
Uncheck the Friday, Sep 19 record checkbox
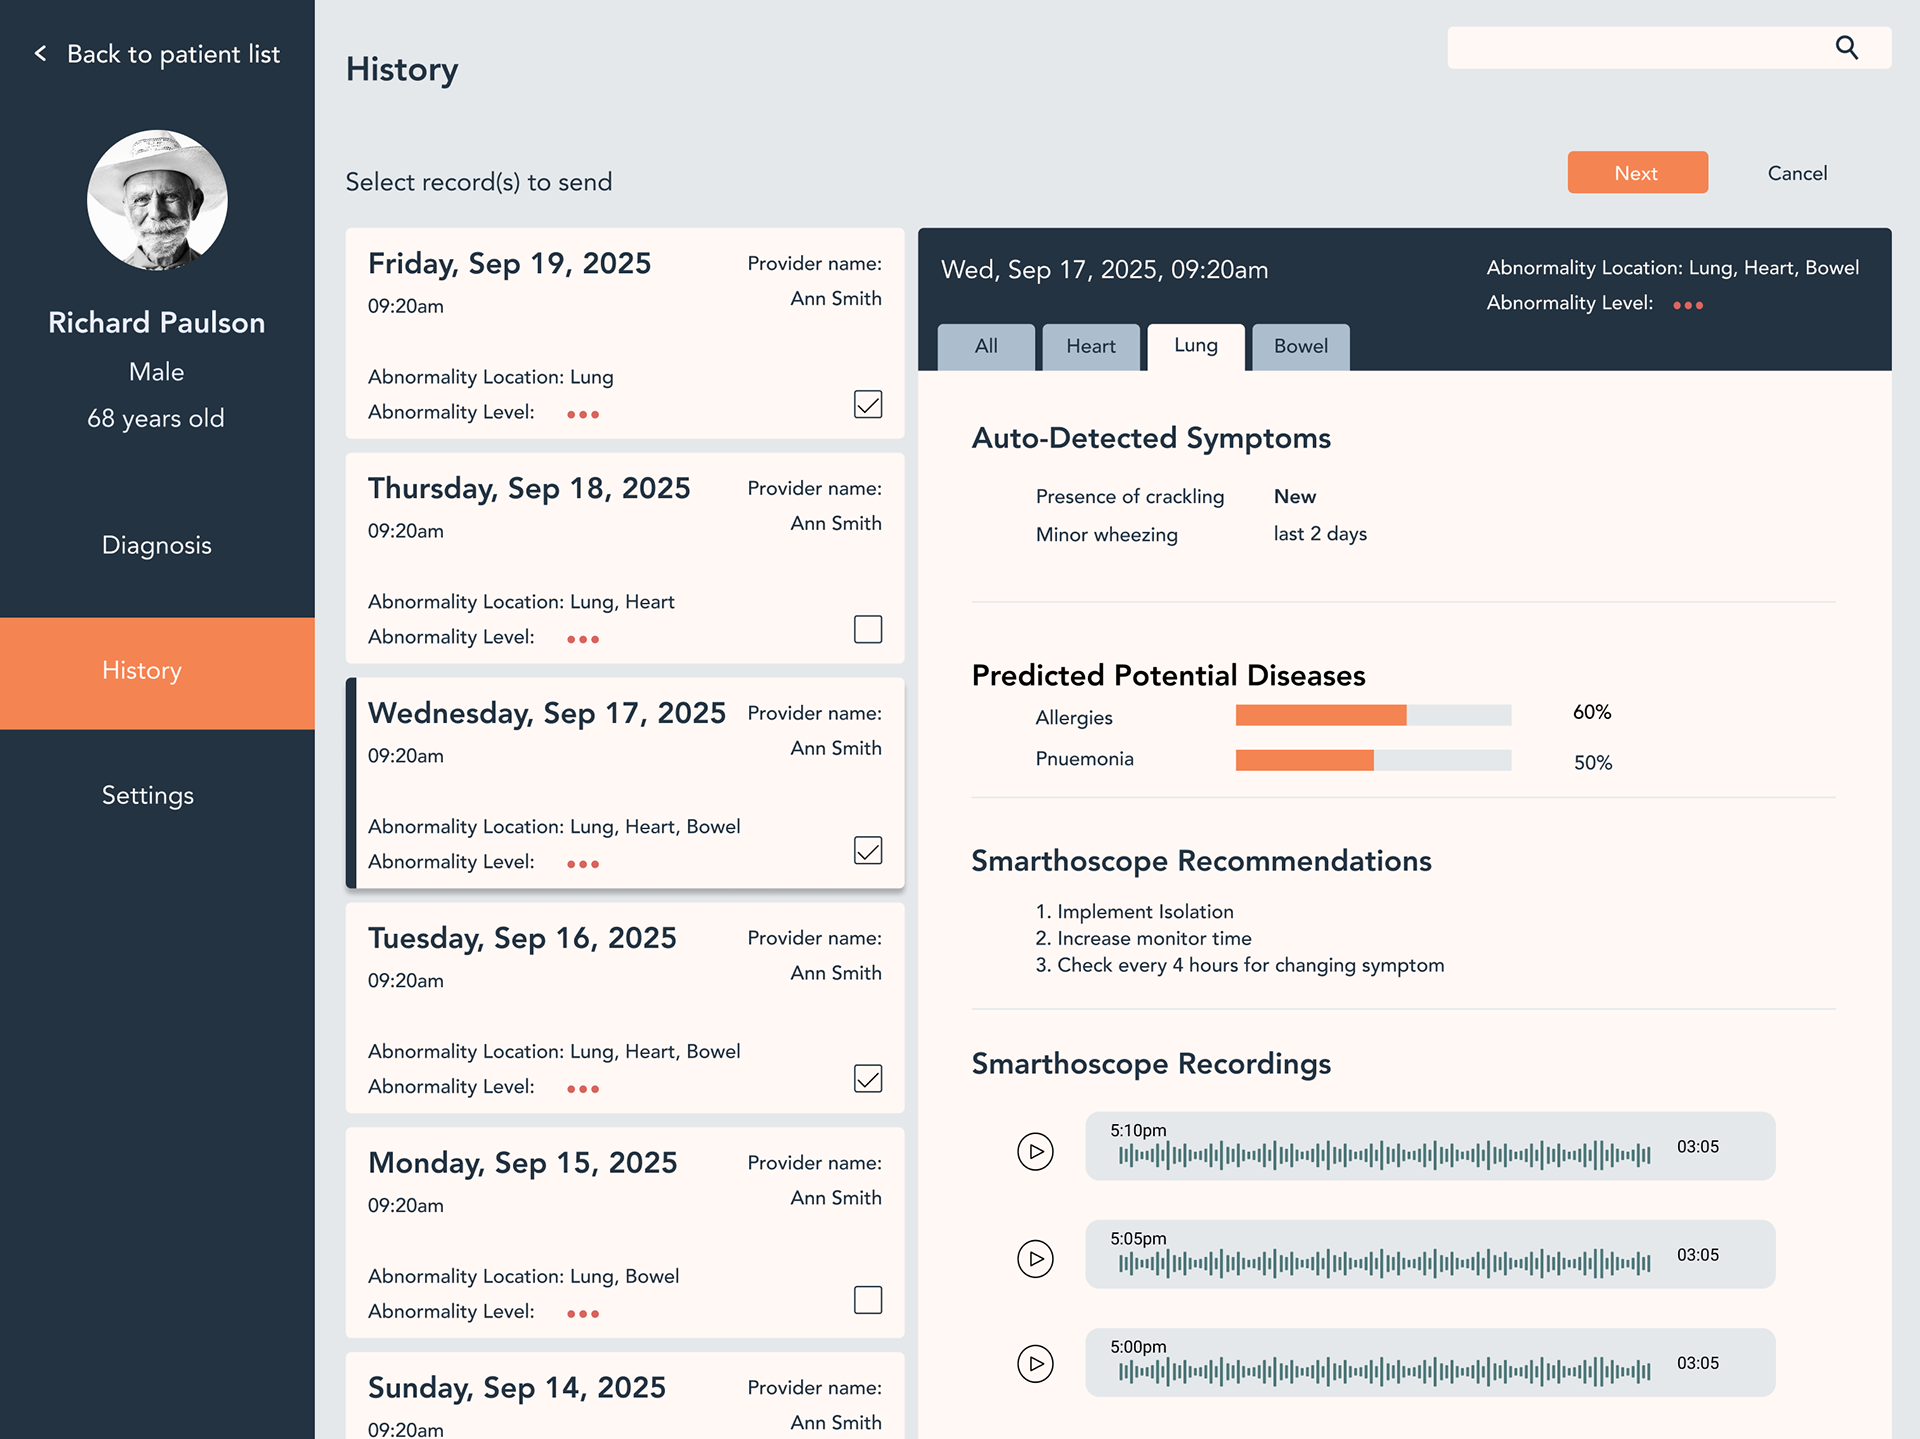click(867, 404)
